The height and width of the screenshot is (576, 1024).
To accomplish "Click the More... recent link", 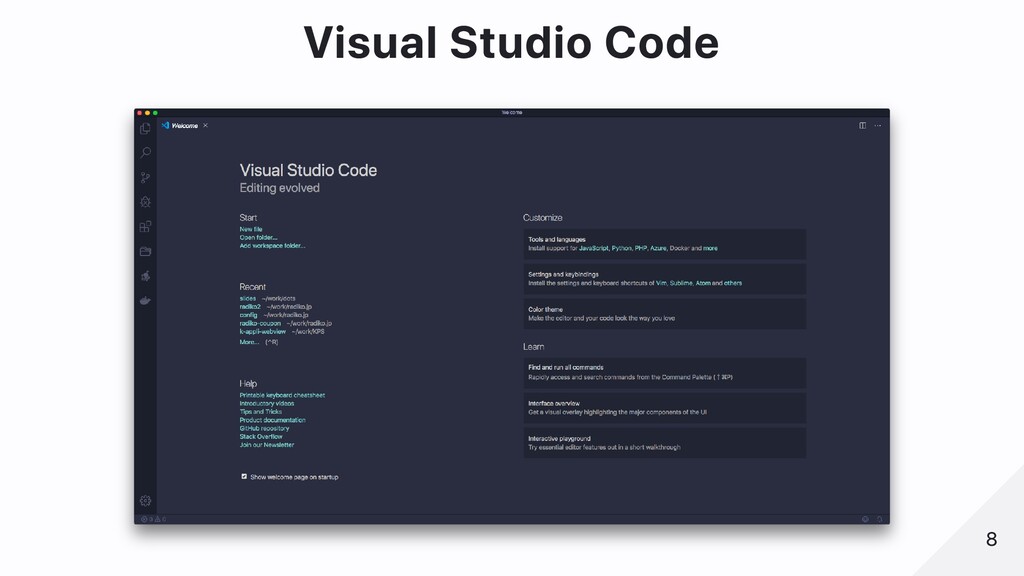I will pyautogui.click(x=249, y=342).
